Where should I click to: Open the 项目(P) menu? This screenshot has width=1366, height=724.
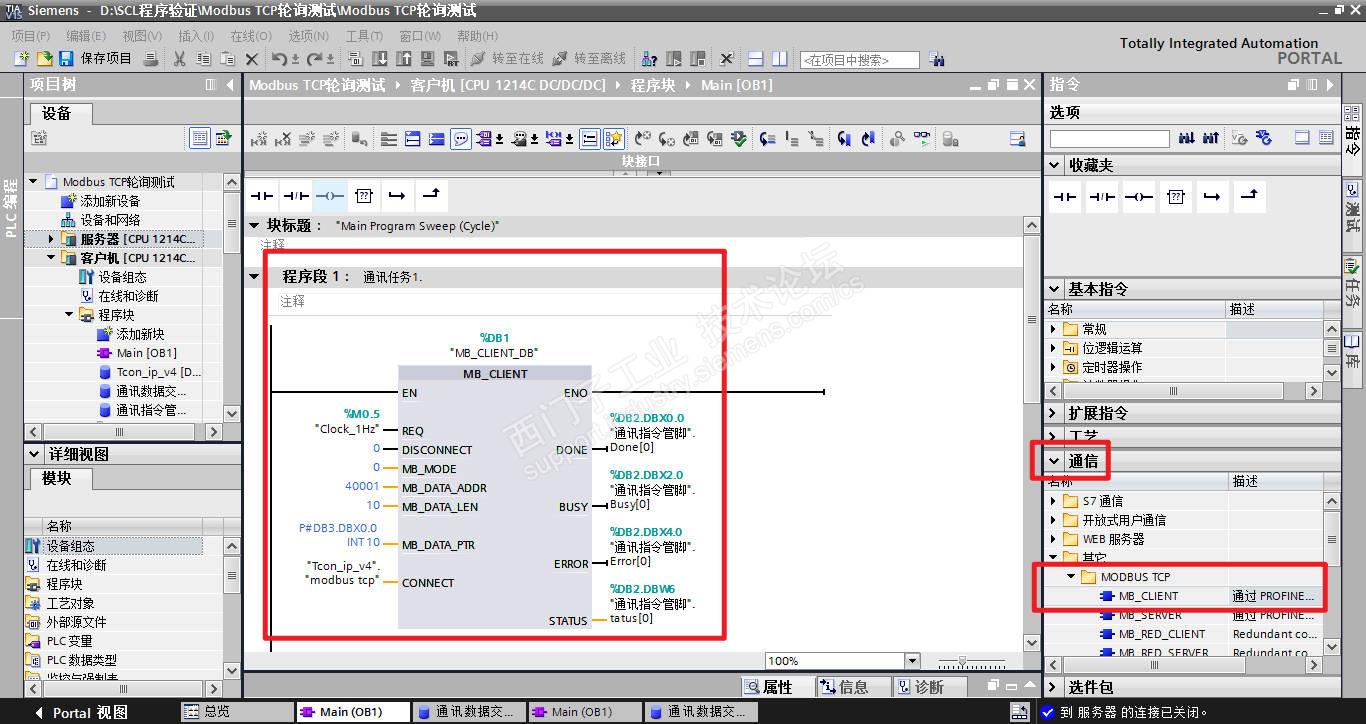(x=30, y=35)
